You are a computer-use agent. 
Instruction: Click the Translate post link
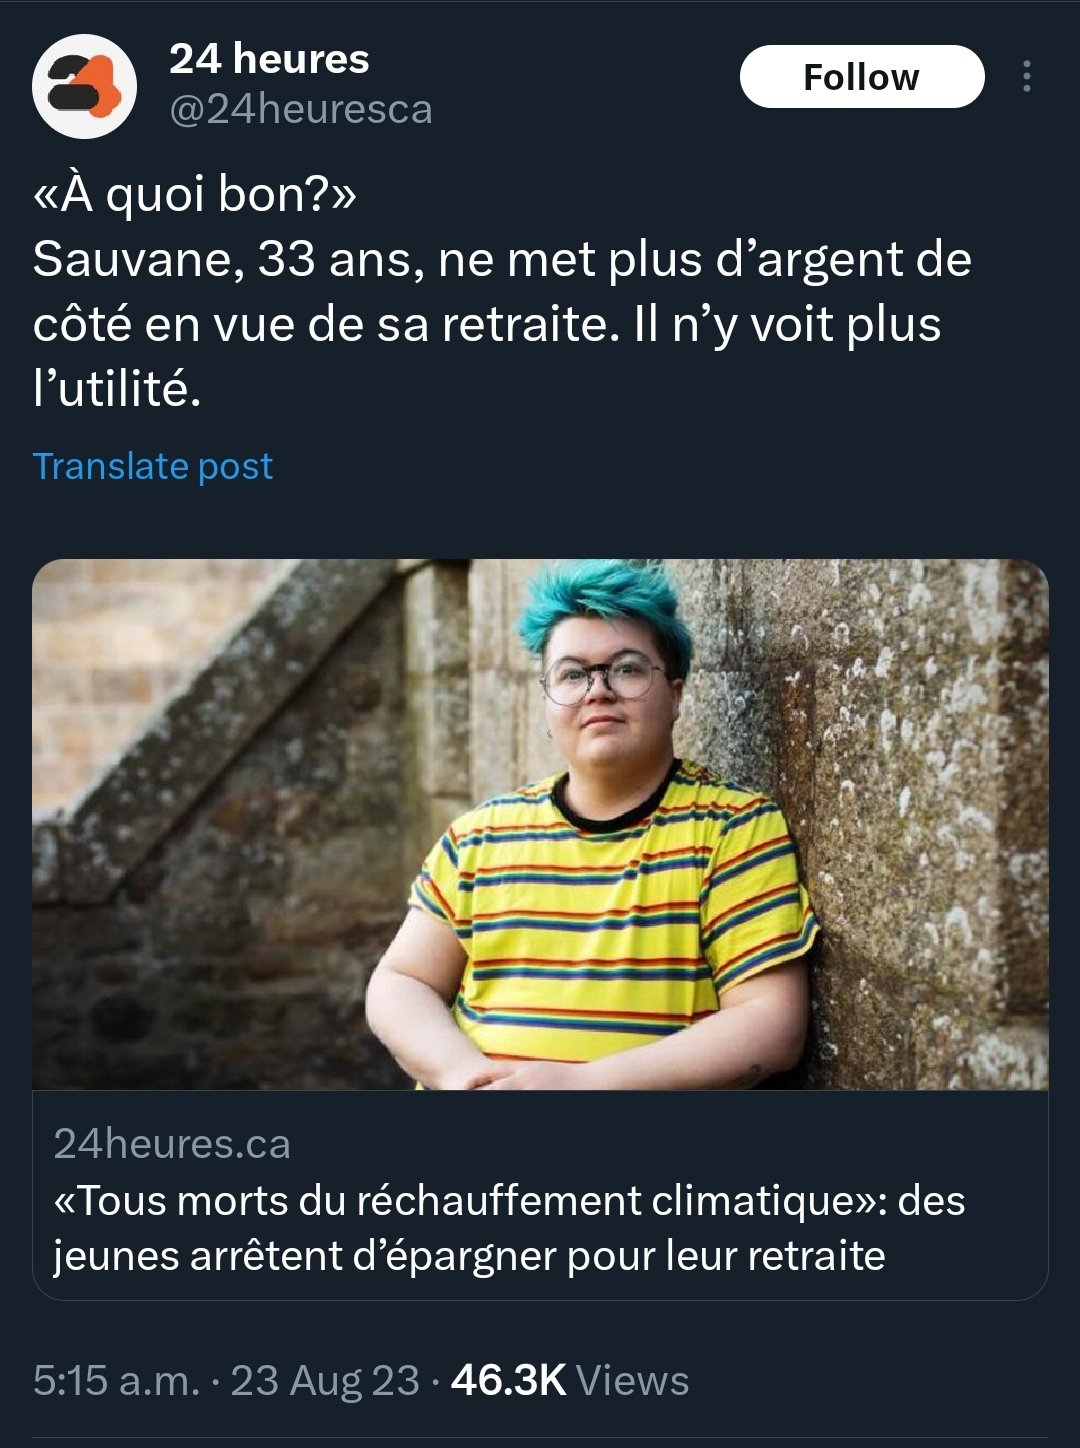pyautogui.click(x=153, y=466)
